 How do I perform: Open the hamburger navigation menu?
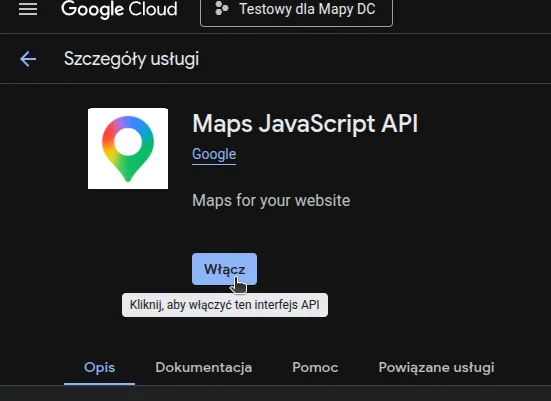28,9
